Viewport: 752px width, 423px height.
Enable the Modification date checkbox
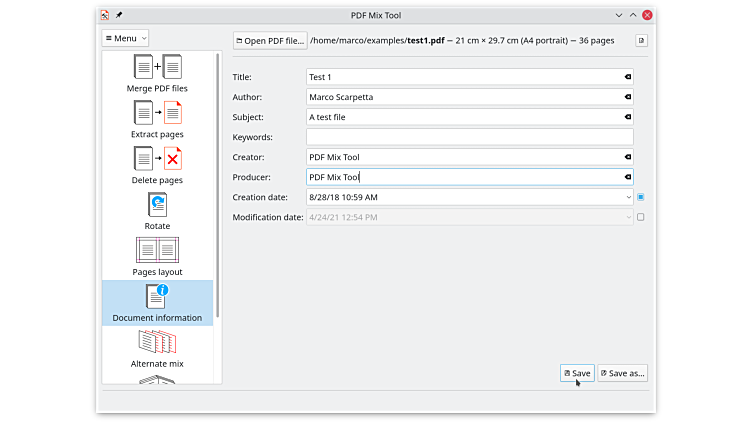pyautogui.click(x=641, y=217)
